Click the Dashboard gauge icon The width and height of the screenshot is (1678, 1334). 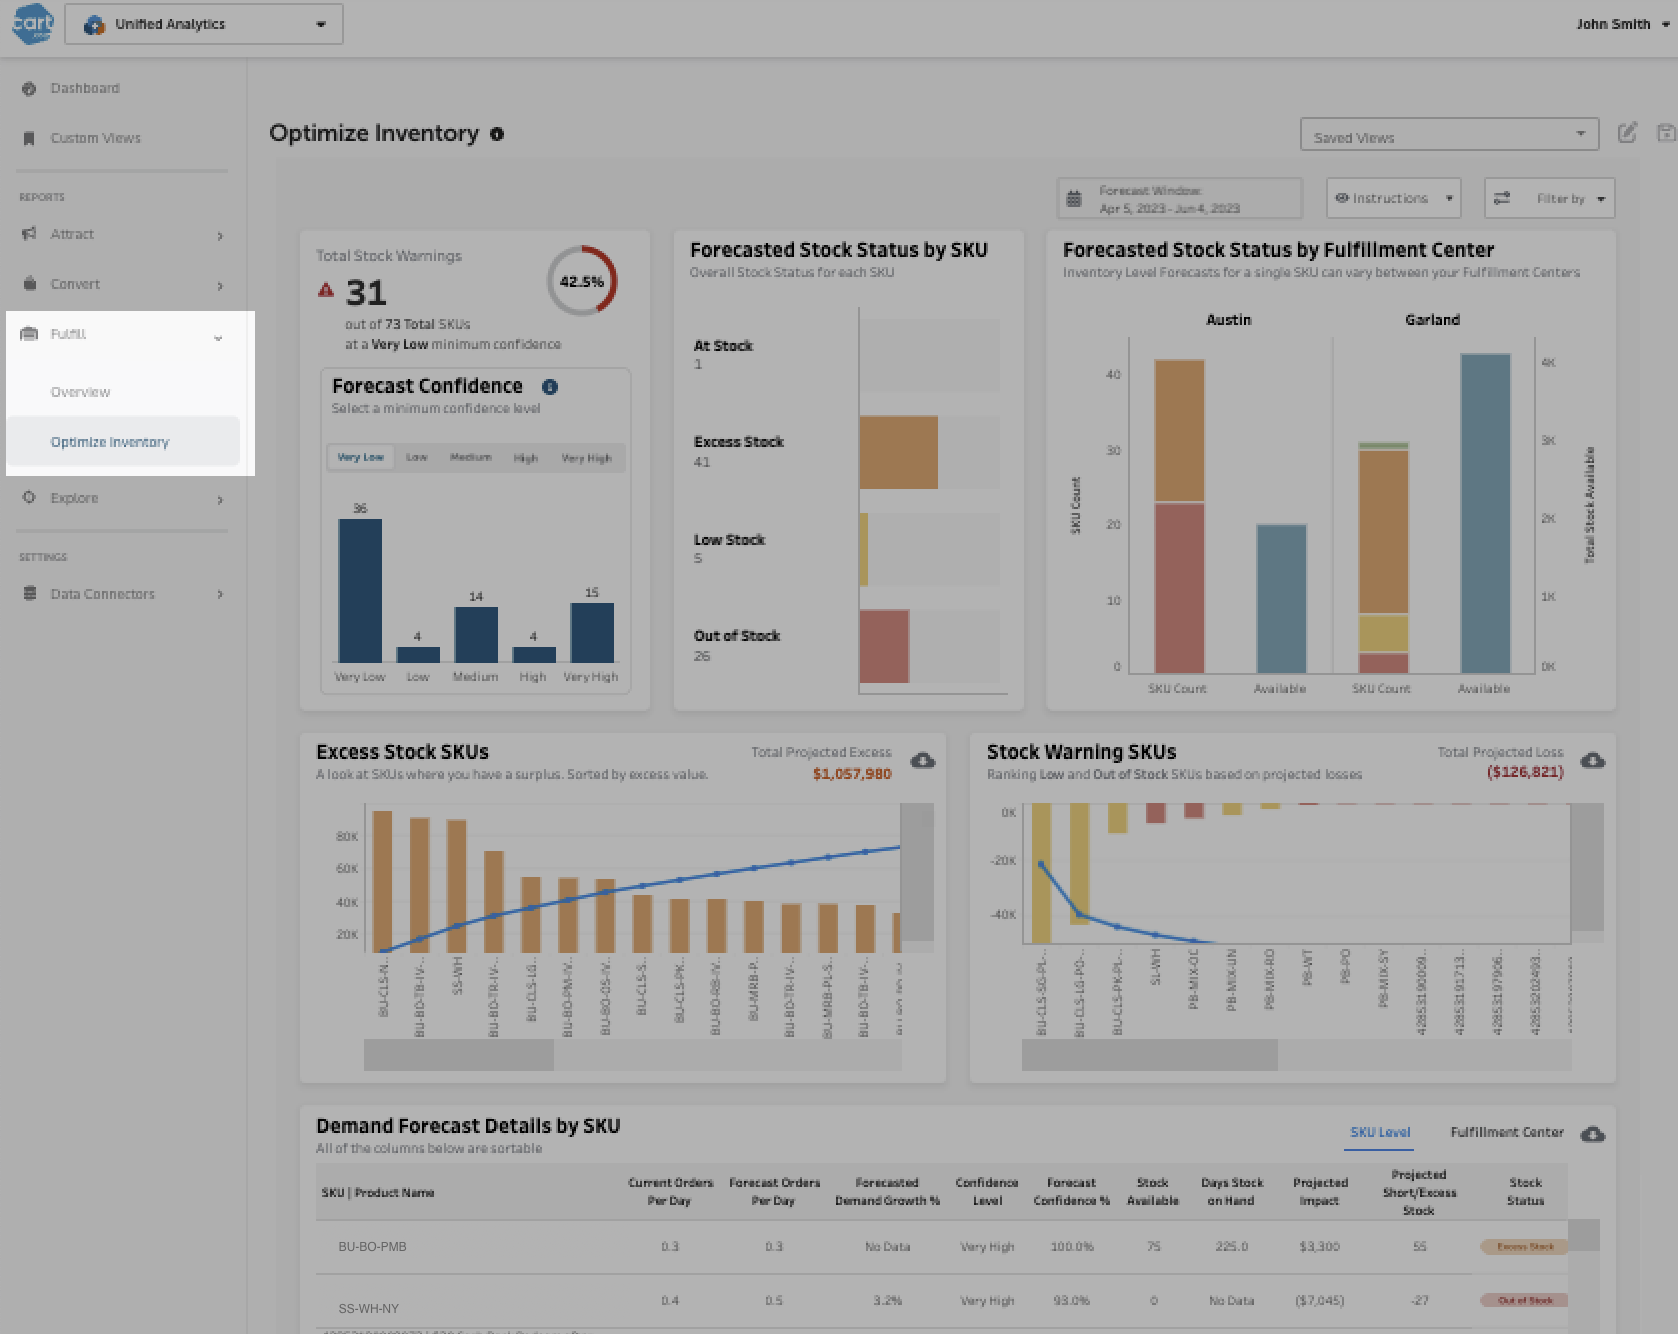tap(29, 88)
